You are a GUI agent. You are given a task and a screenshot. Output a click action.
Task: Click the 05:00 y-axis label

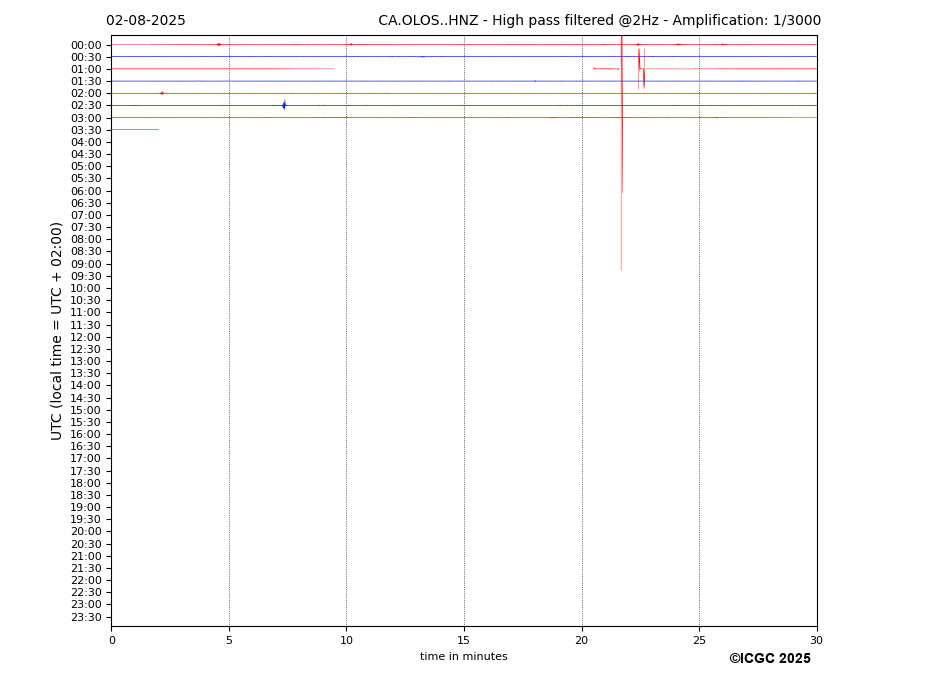point(86,167)
